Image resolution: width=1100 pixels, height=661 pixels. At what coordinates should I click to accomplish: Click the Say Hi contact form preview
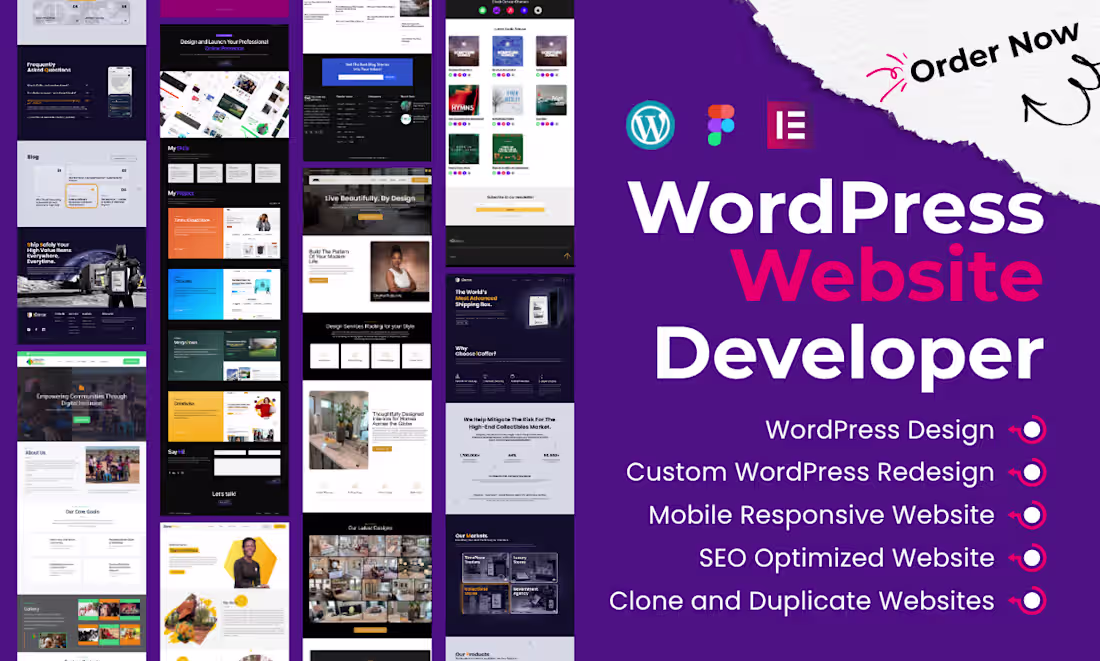pos(224,463)
